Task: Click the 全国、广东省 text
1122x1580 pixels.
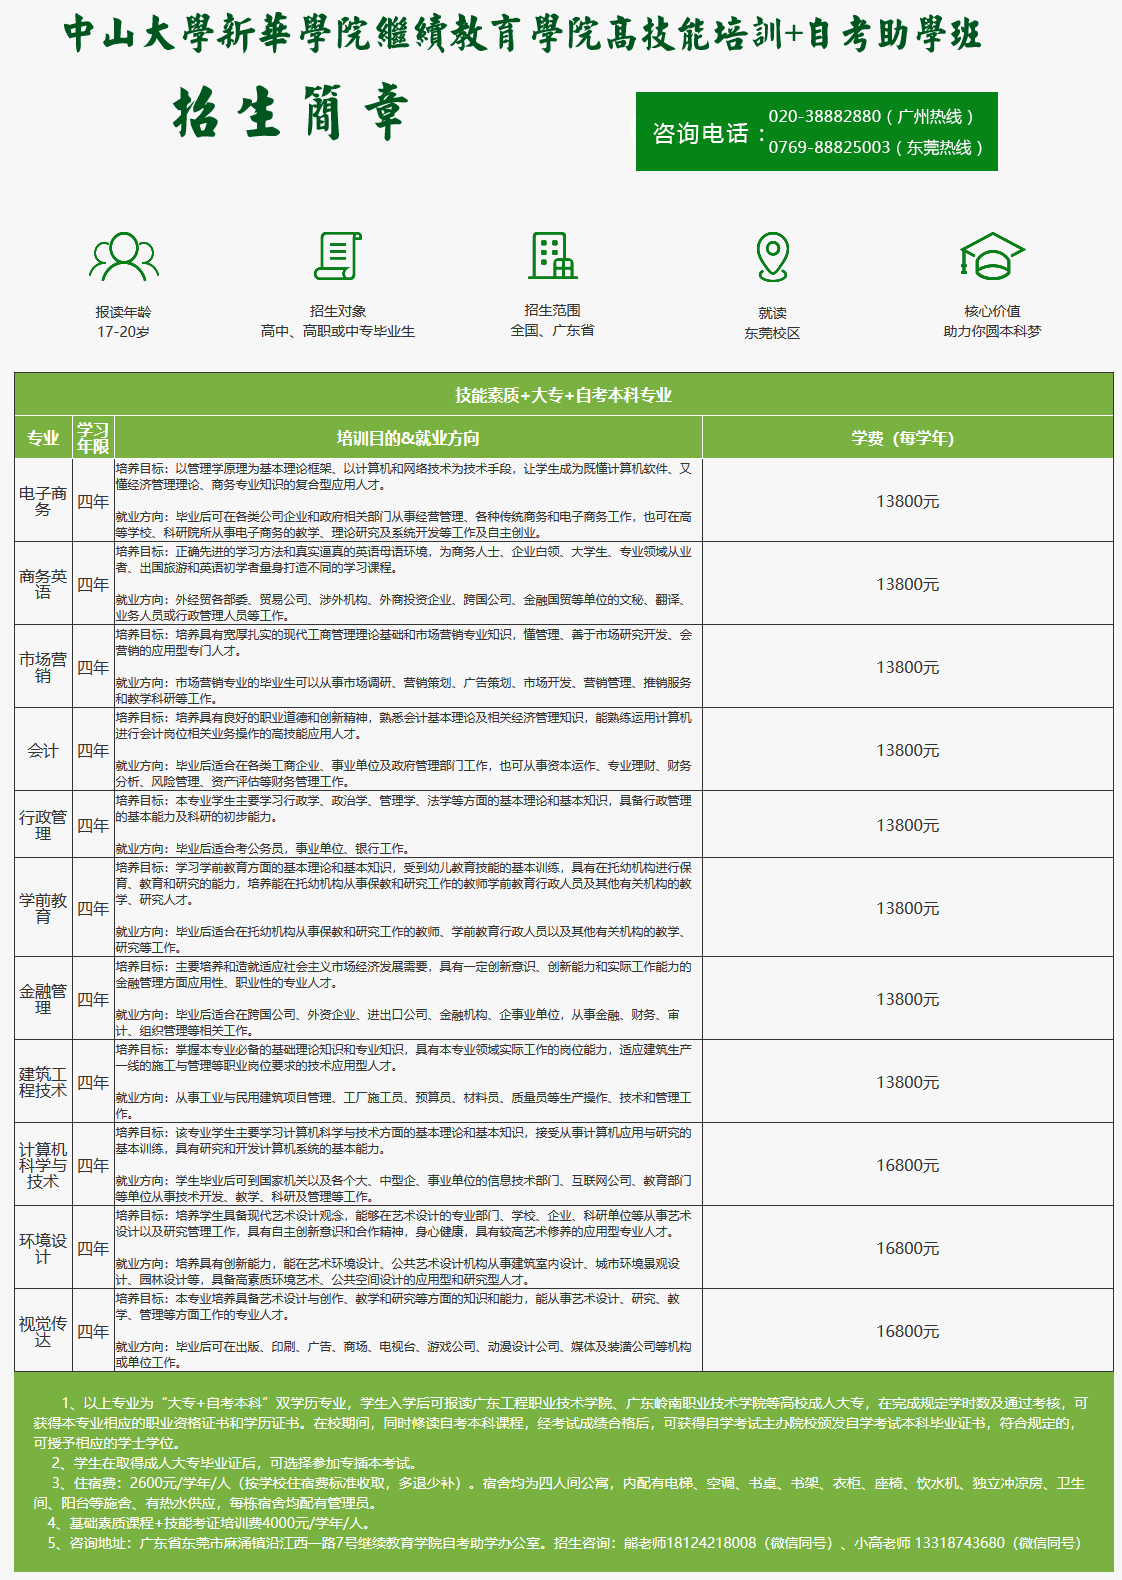Action: [552, 330]
